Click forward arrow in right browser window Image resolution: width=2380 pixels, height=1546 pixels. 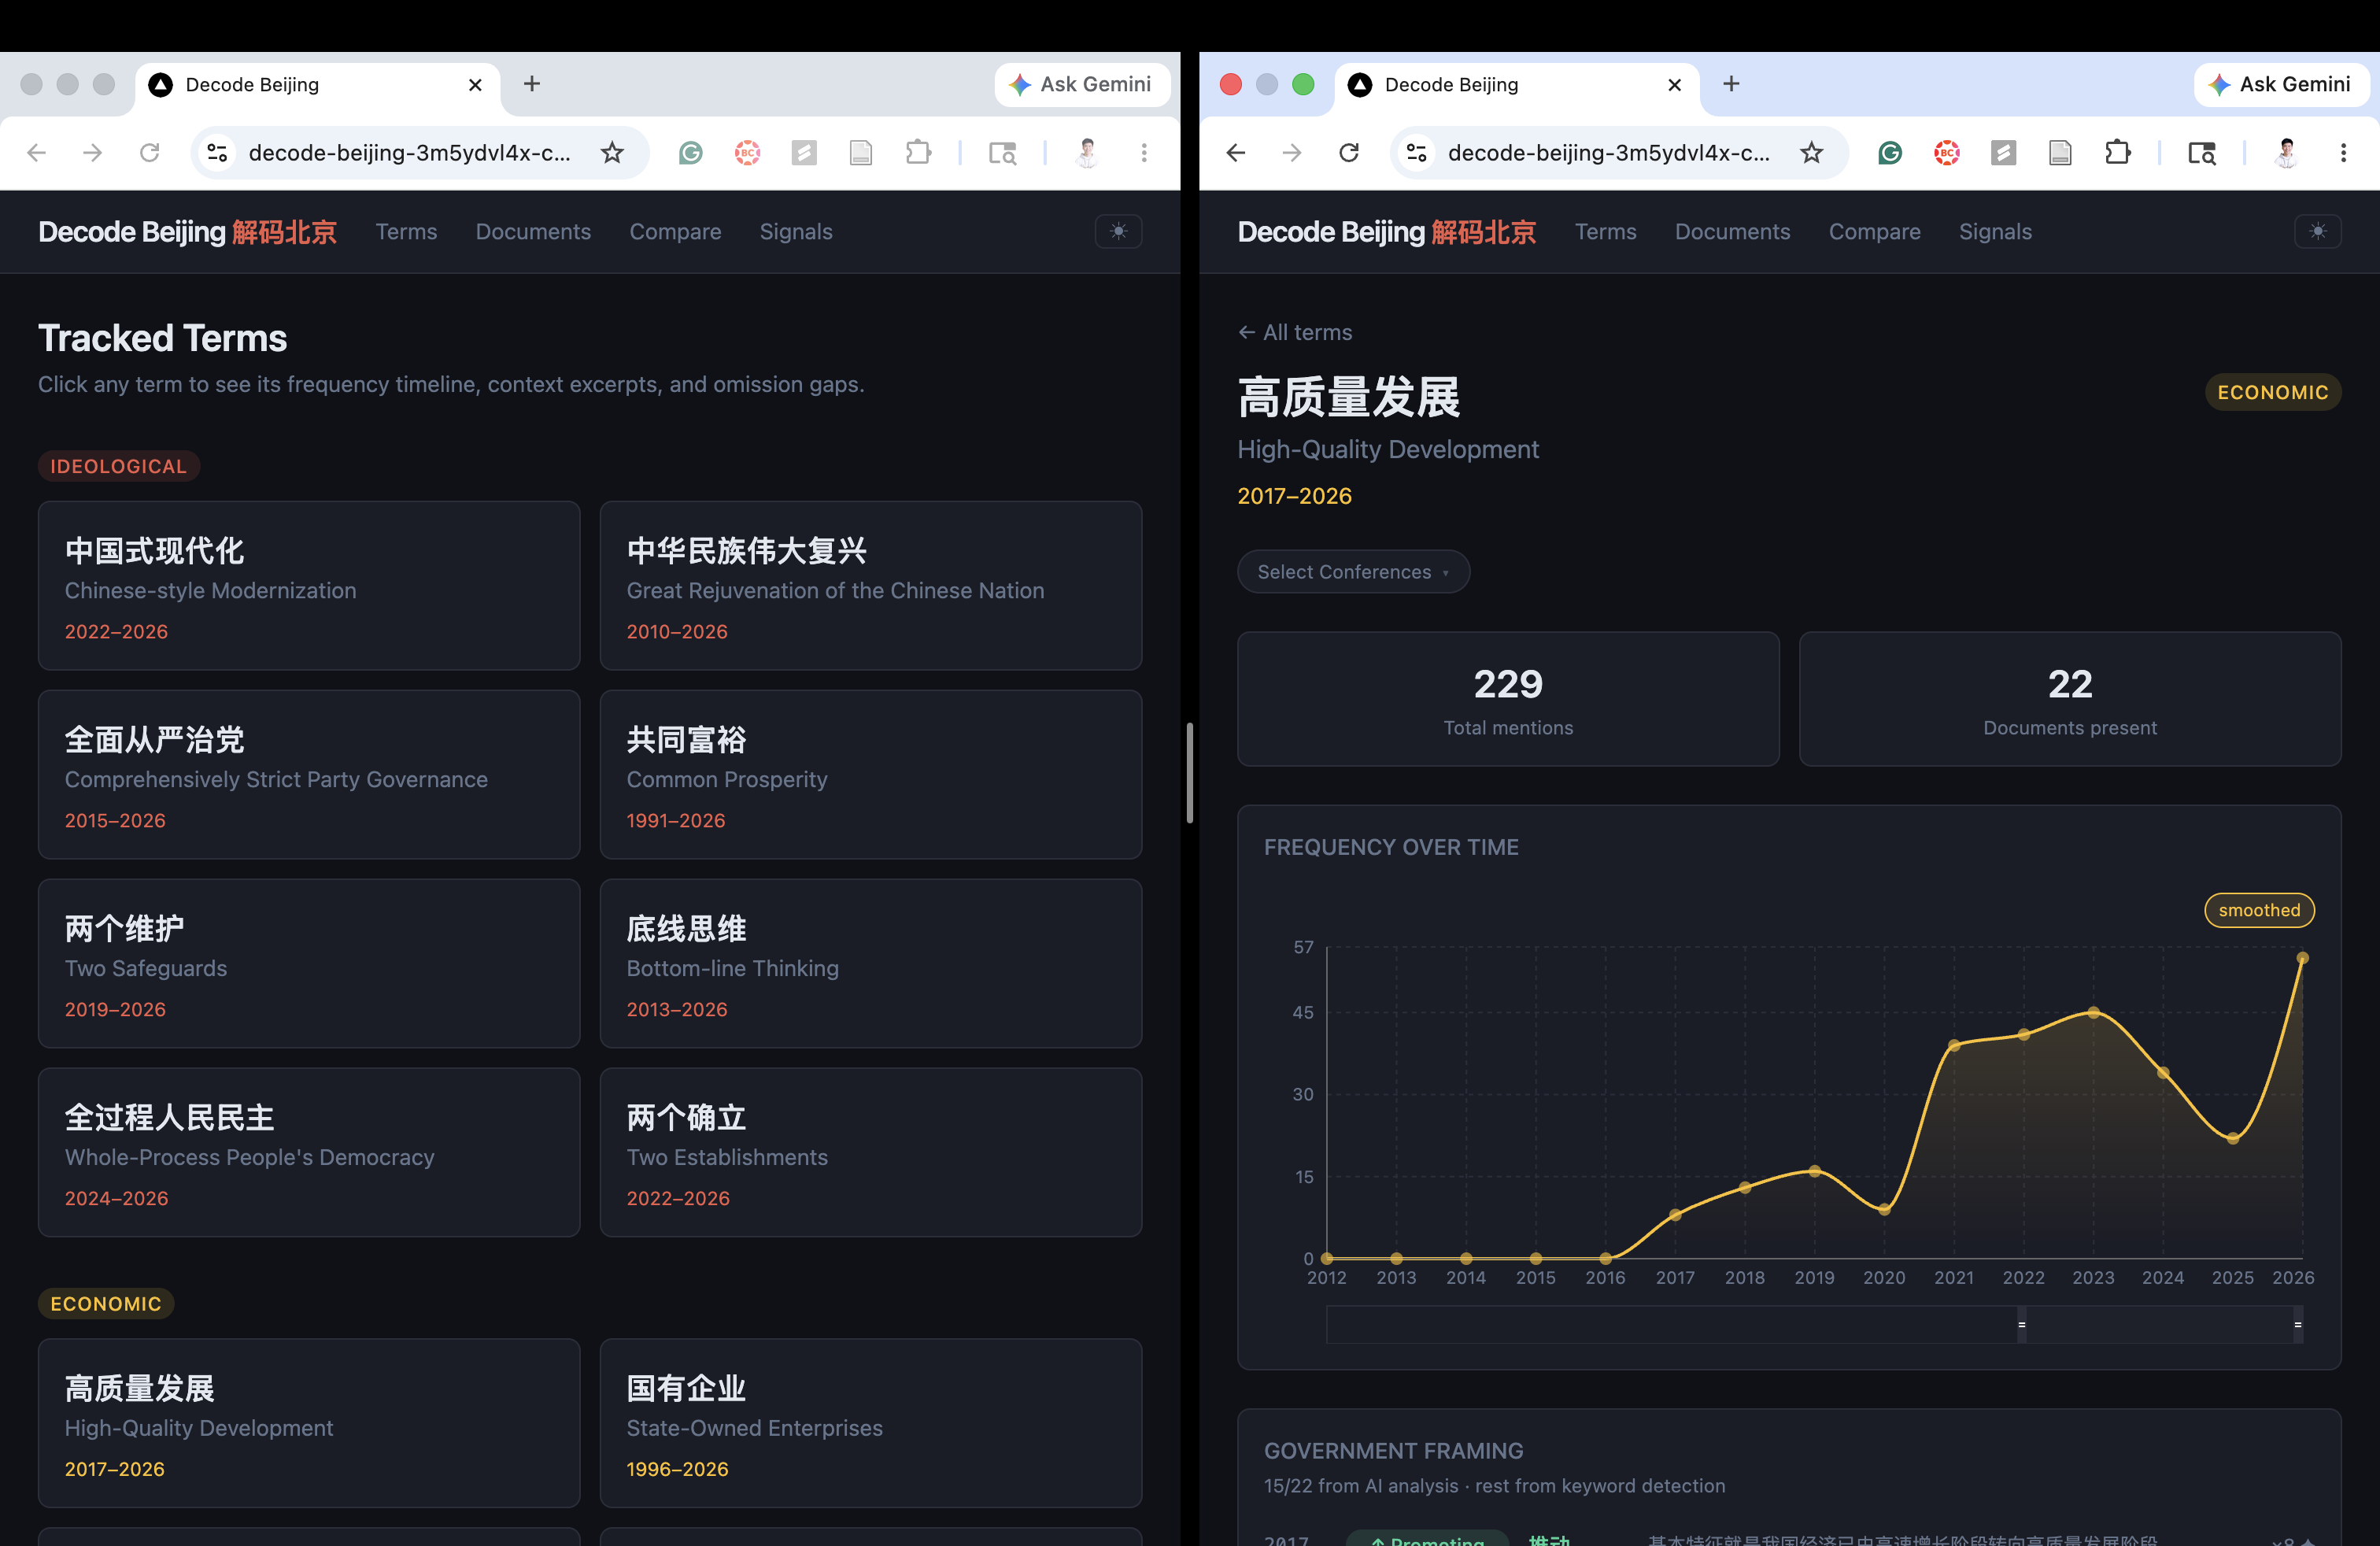1292,152
